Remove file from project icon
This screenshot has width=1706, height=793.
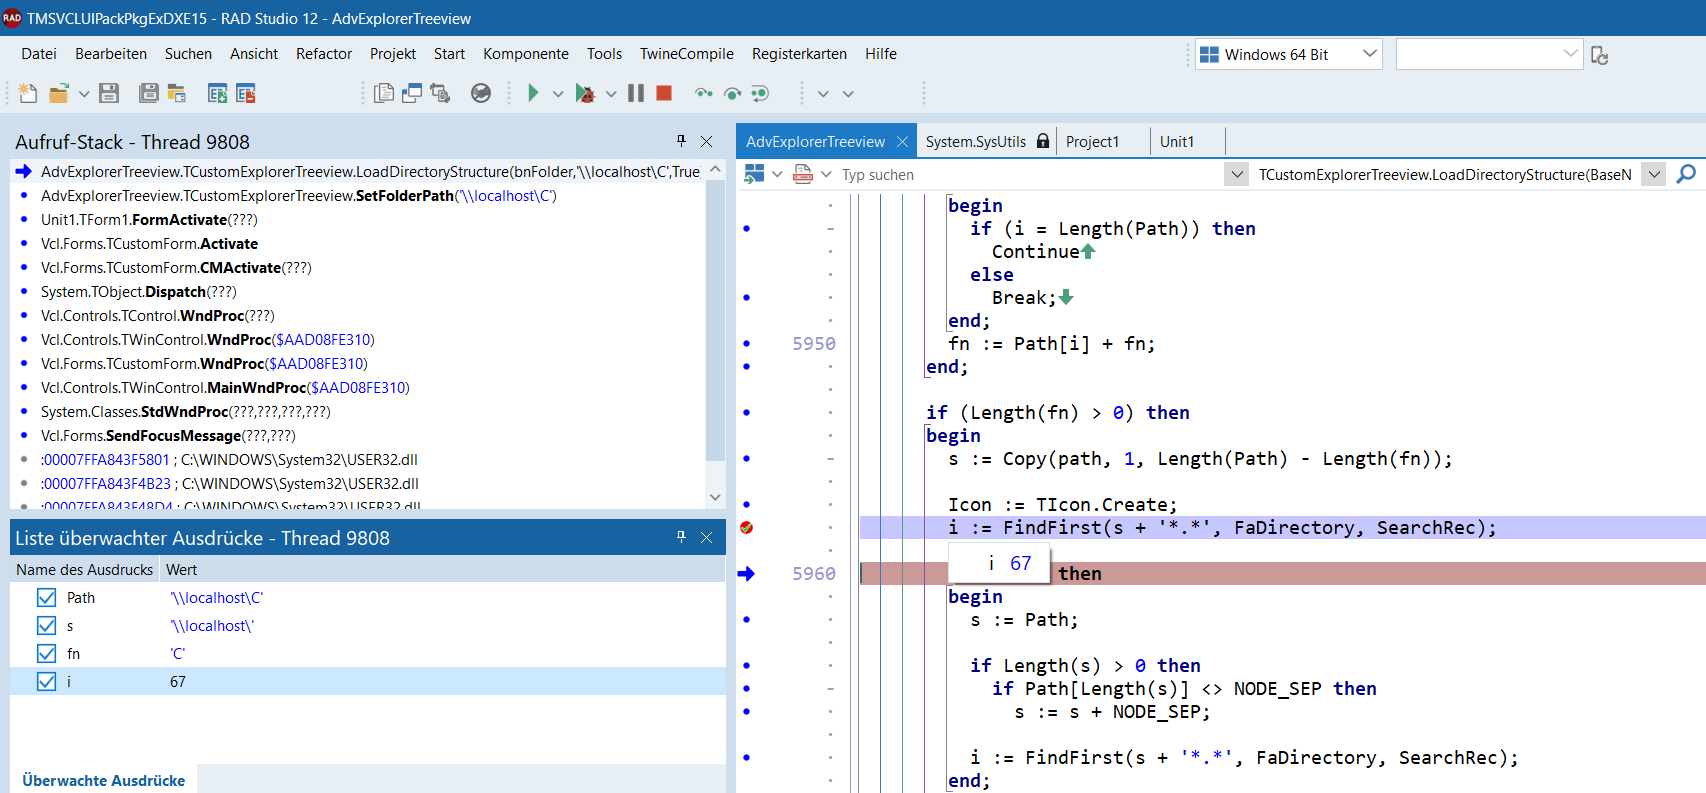click(246, 93)
